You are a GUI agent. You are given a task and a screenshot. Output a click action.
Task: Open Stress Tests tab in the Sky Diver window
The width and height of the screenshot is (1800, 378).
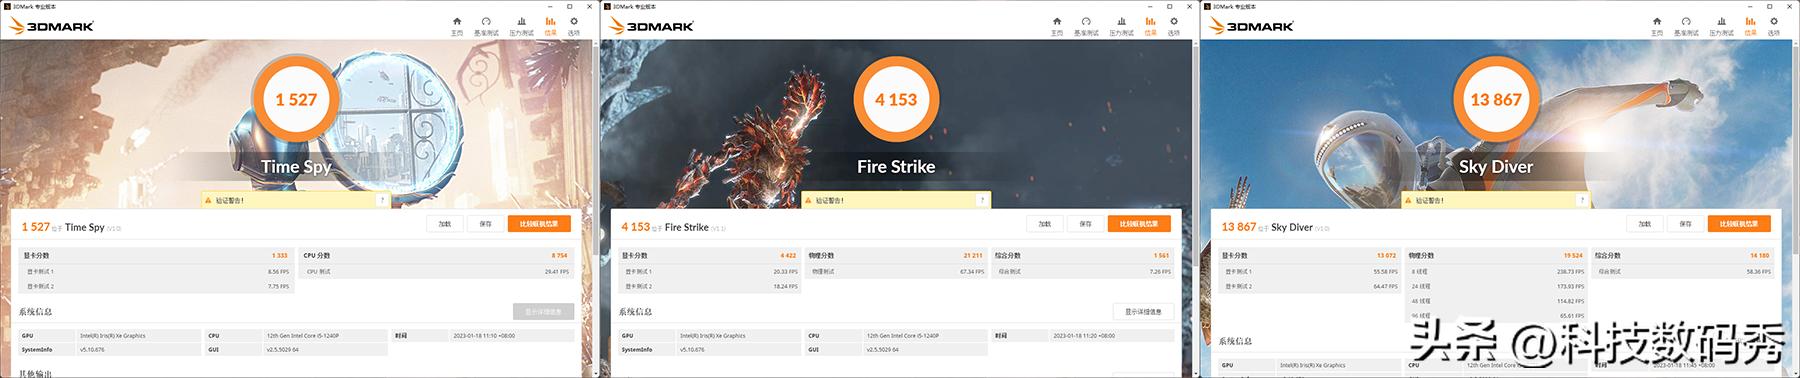[1722, 26]
